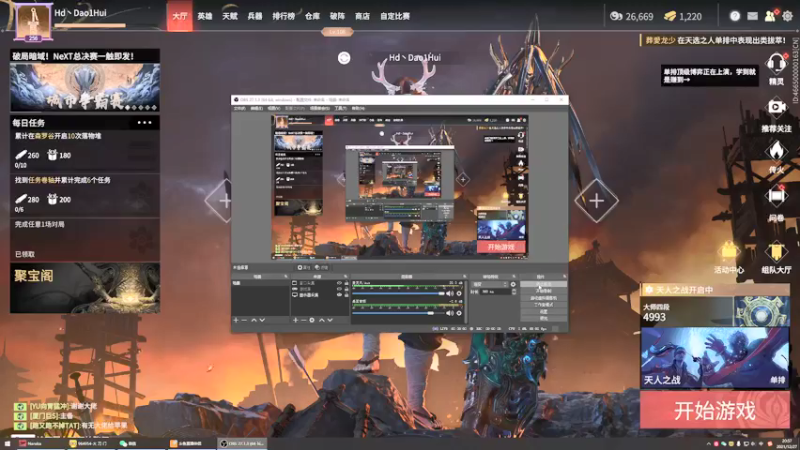Click second button, start recording, in OBS controls

(543, 291)
